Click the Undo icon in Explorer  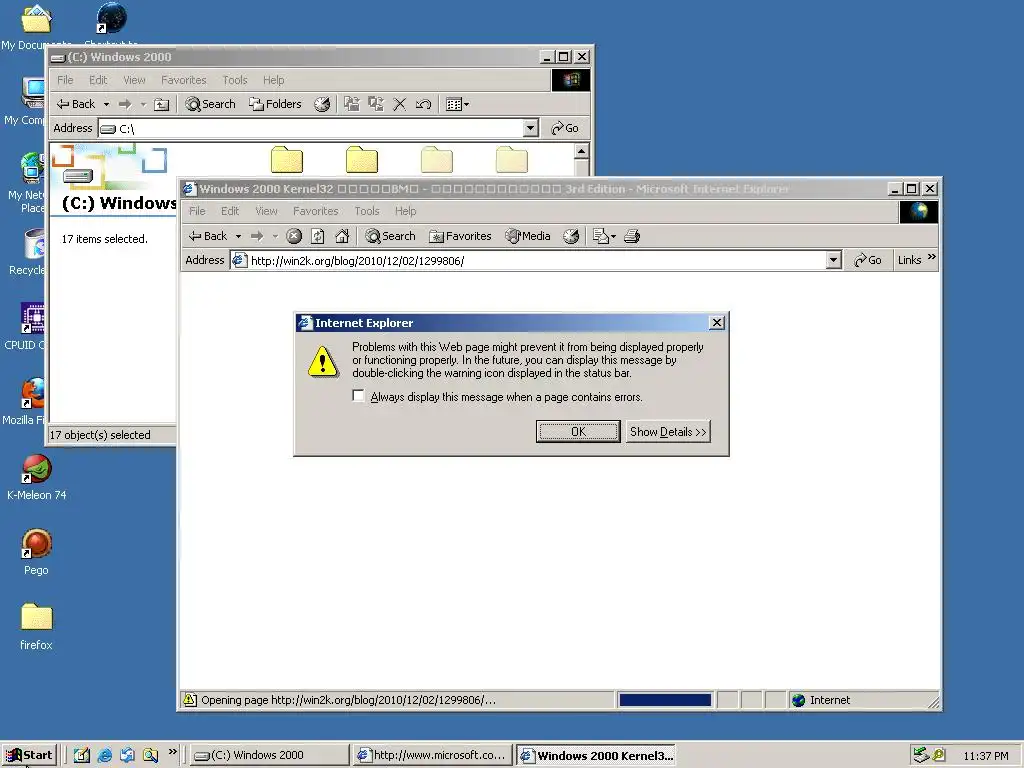click(x=423, y=104)
